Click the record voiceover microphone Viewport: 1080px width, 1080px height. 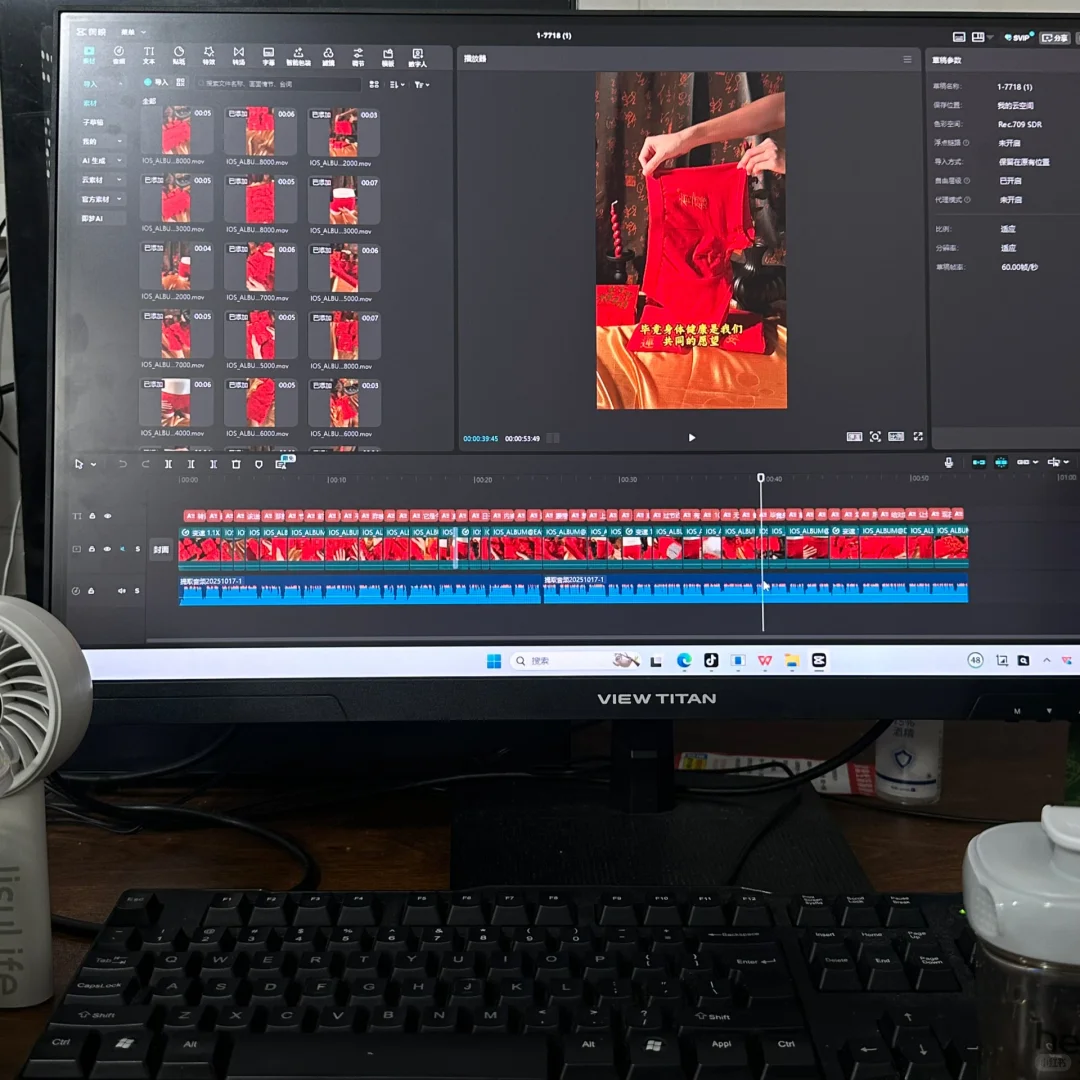coord(948,463)
